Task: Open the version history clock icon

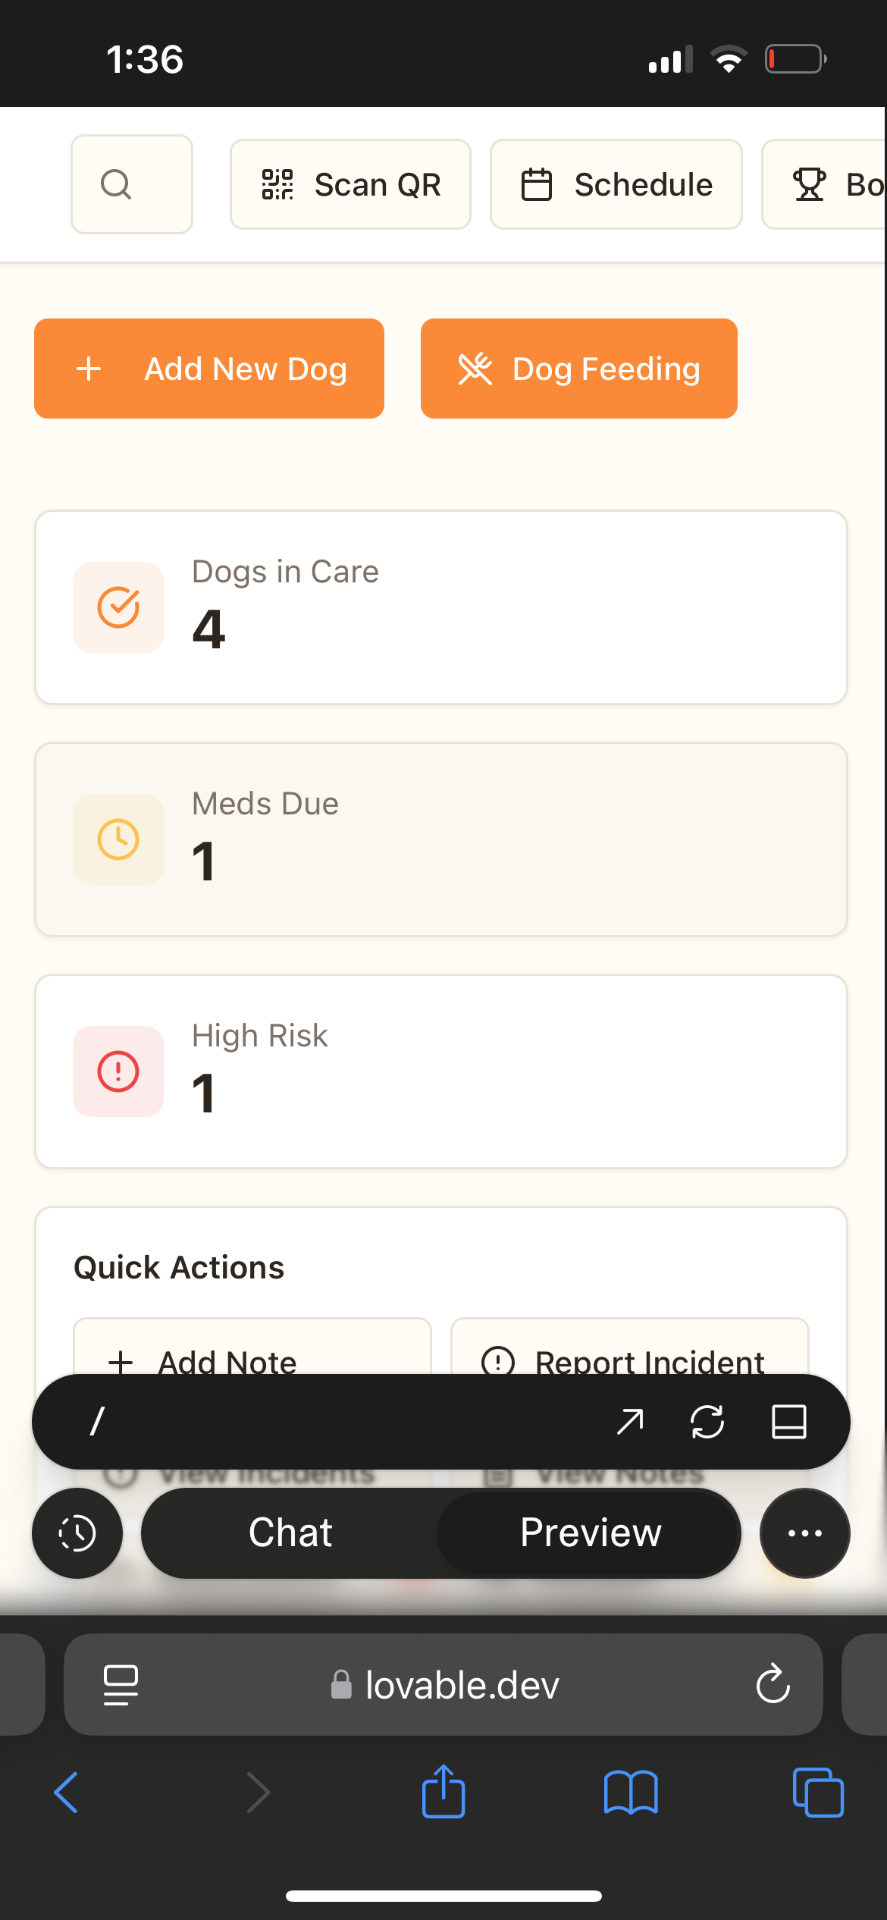Action: pos(77,1533)
